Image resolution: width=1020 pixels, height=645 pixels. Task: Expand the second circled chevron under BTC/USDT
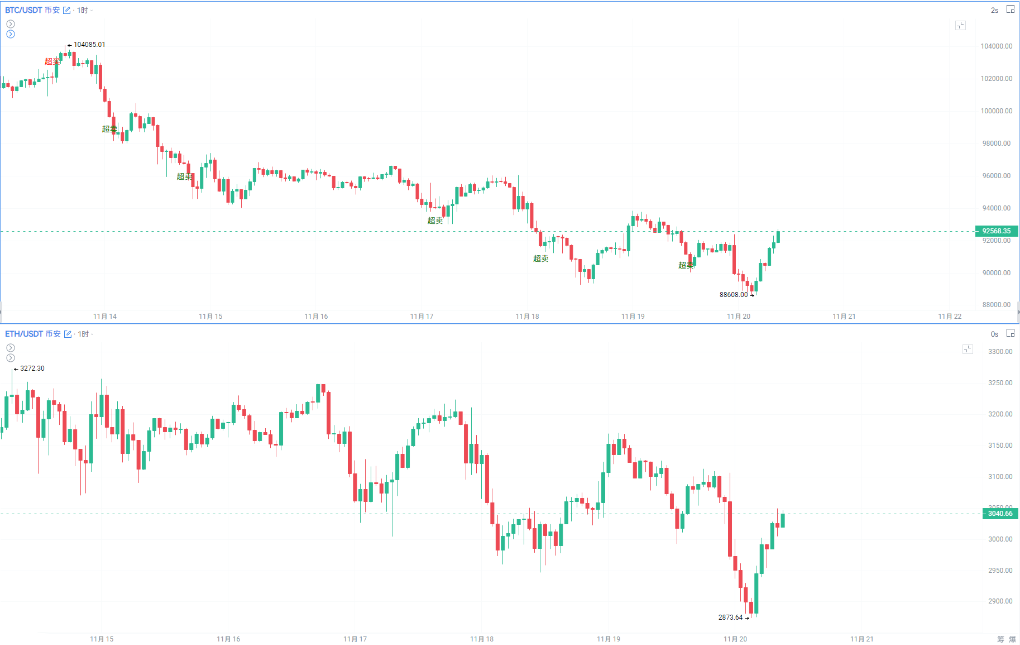[10, 34]
